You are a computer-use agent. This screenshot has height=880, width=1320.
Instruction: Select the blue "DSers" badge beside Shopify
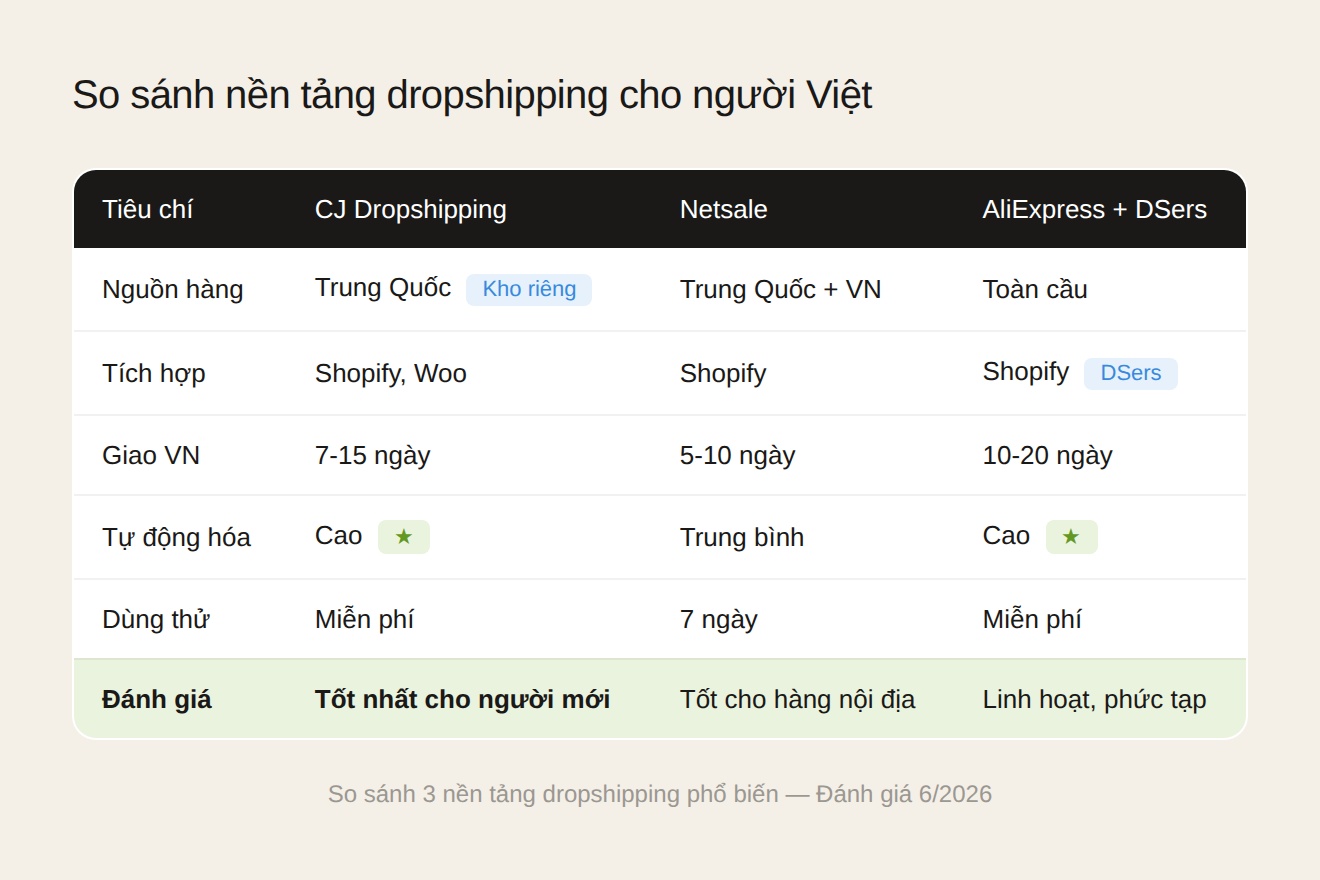click(x=1131, y=374)
